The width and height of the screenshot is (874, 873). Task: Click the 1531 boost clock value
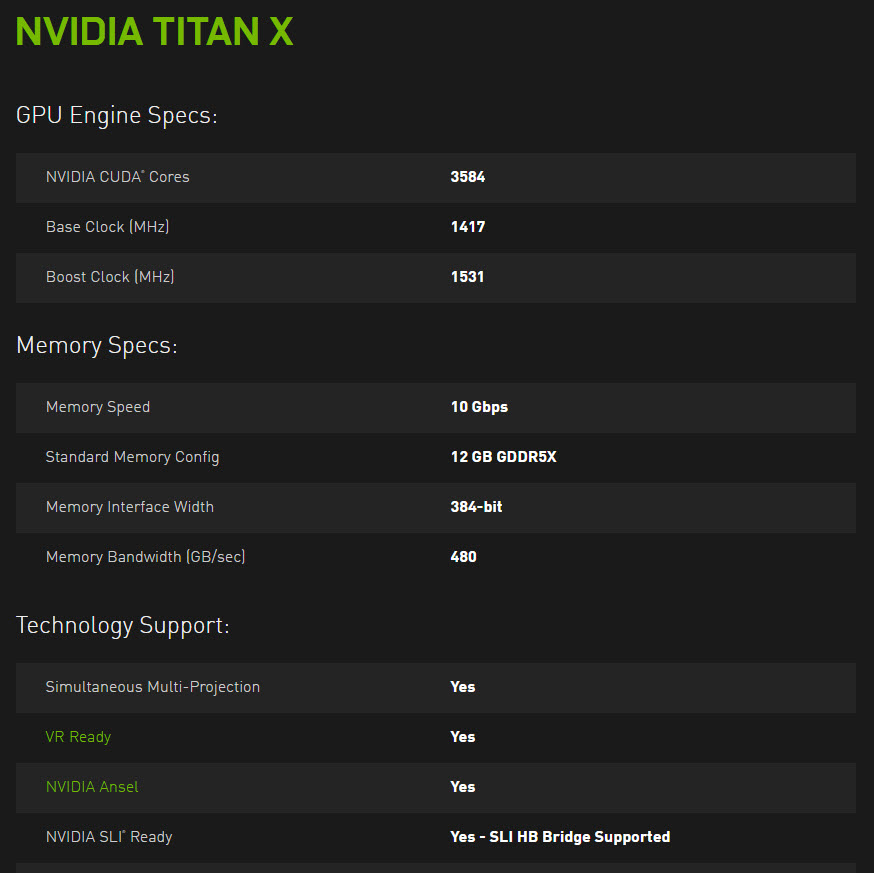tap(467, 277)
